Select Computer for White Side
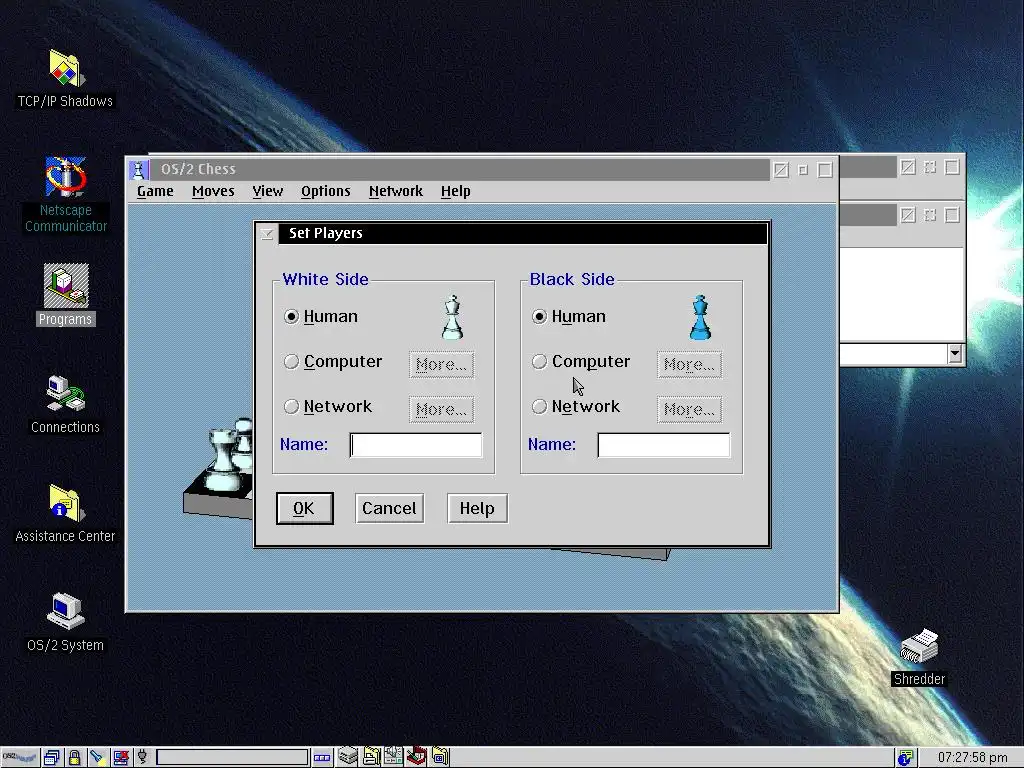Image resolution: width=1024 pixels, height=768 pixels. click(x=334, y=362)
